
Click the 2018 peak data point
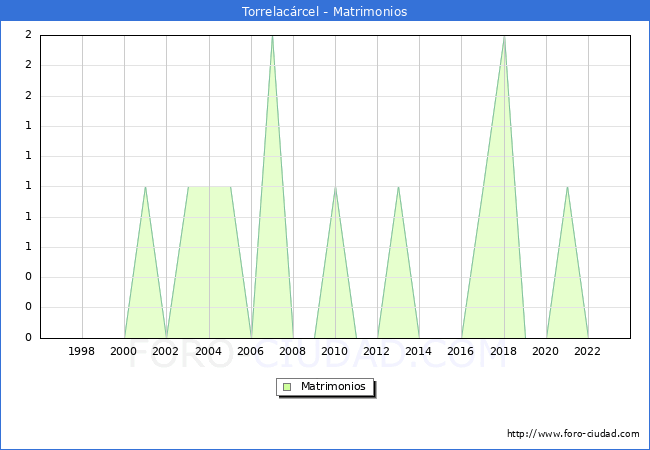point(504,36)
